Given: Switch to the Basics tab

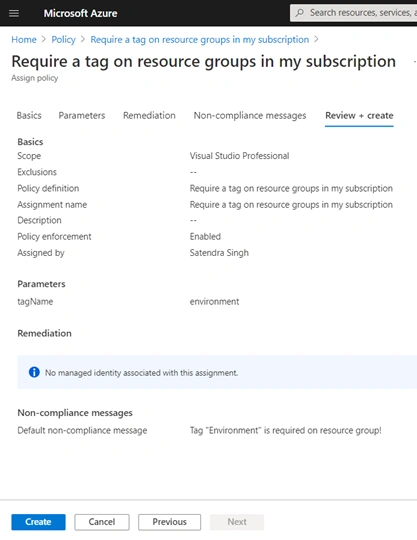Looking at the screenshot, I should tap(29, 115).
